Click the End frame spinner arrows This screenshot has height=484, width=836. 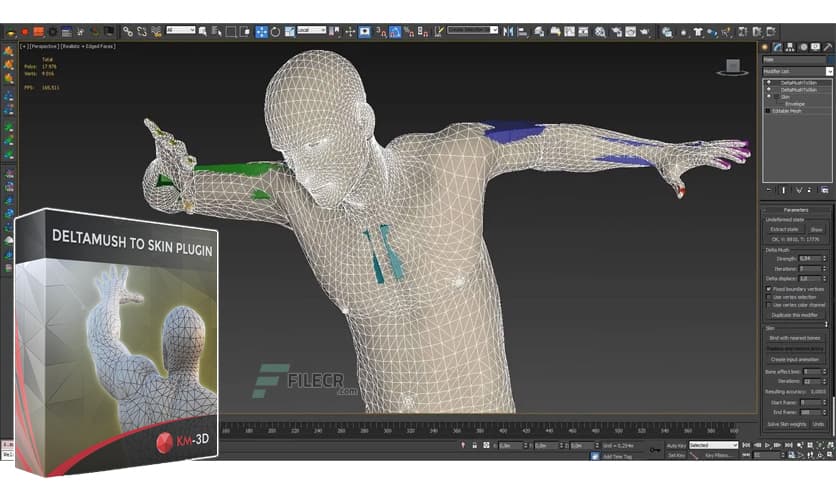point(825,412)
